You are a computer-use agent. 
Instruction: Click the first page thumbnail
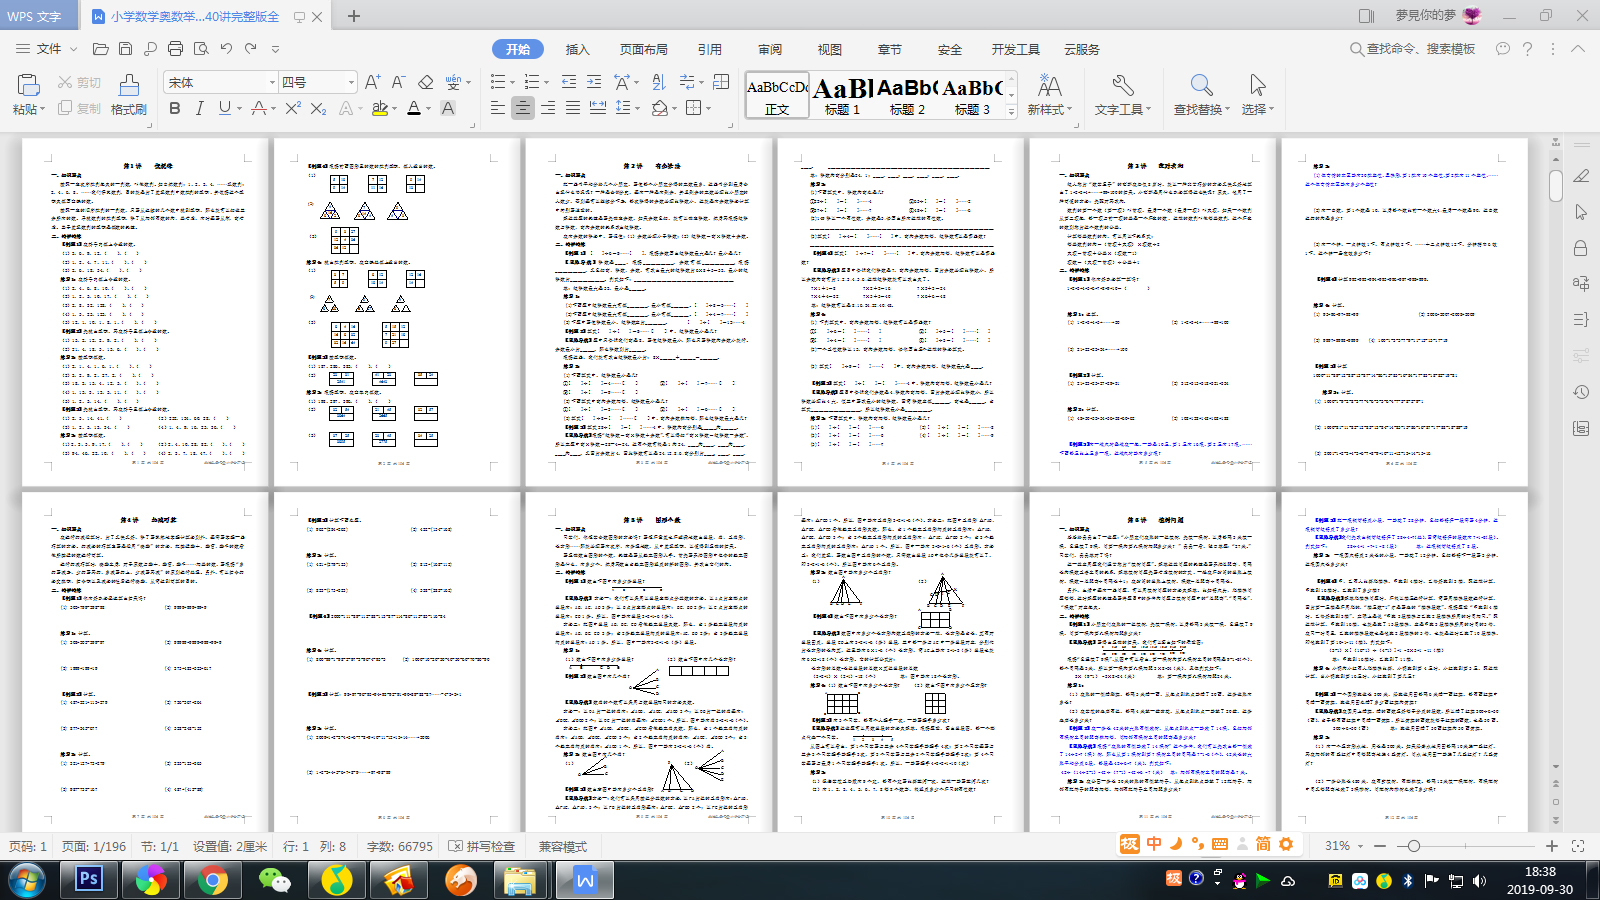[x=145, y=312]
